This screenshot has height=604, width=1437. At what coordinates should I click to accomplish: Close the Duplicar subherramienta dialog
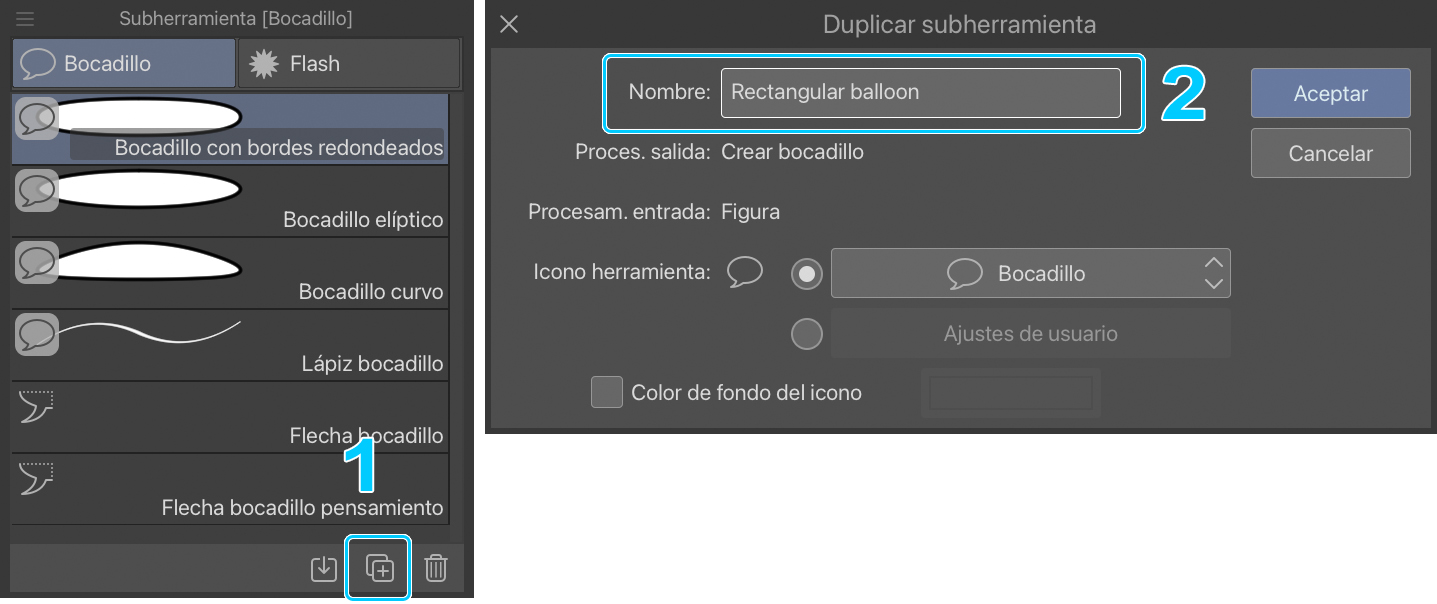pos(509,24)
